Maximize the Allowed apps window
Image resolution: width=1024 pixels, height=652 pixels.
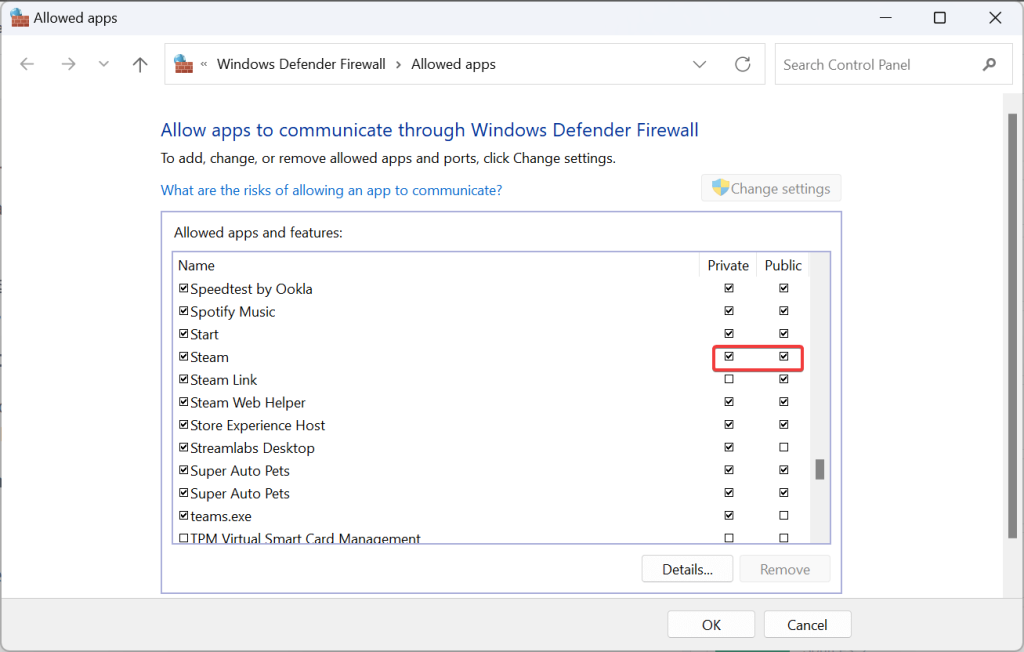click(939, 18)
